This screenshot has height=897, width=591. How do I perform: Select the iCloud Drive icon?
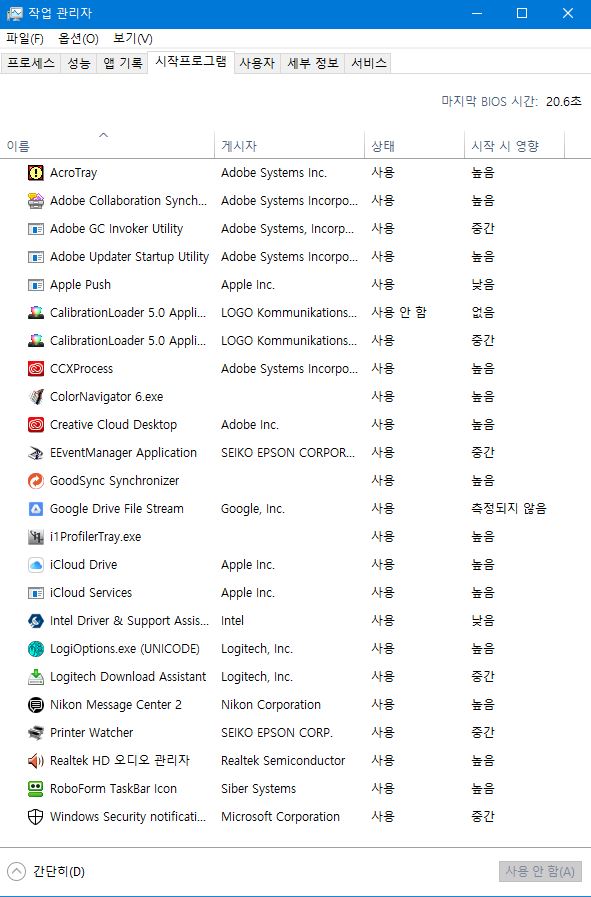(35, 565)
